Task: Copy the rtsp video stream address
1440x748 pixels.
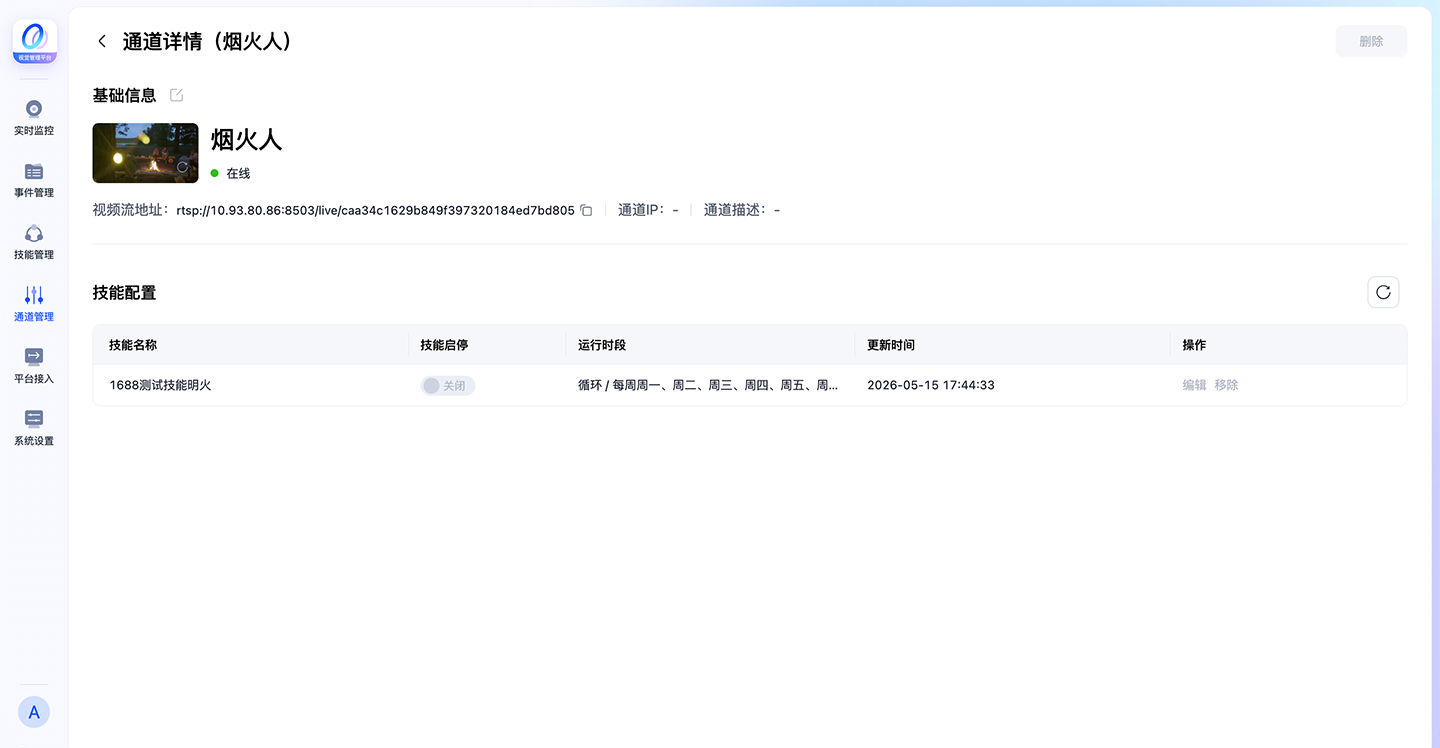Action: (587, 210)
